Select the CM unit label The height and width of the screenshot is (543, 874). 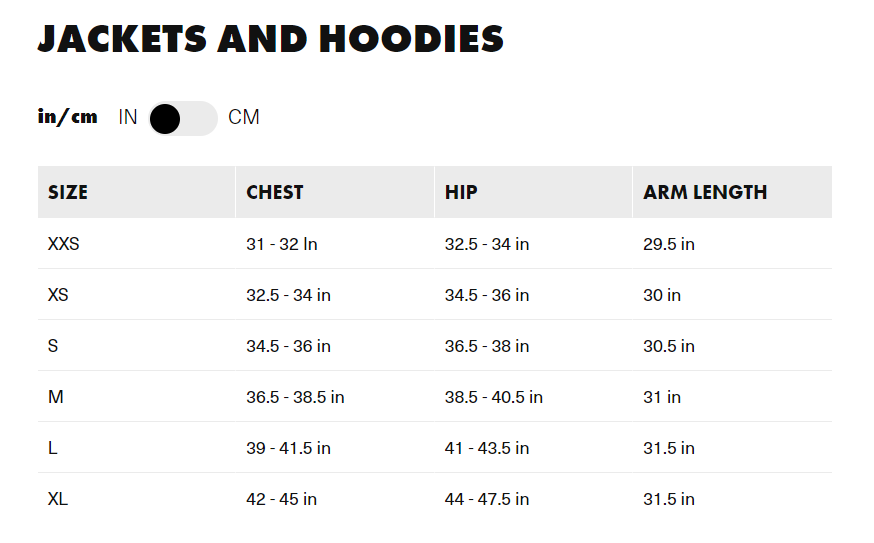tap(244, 118)
